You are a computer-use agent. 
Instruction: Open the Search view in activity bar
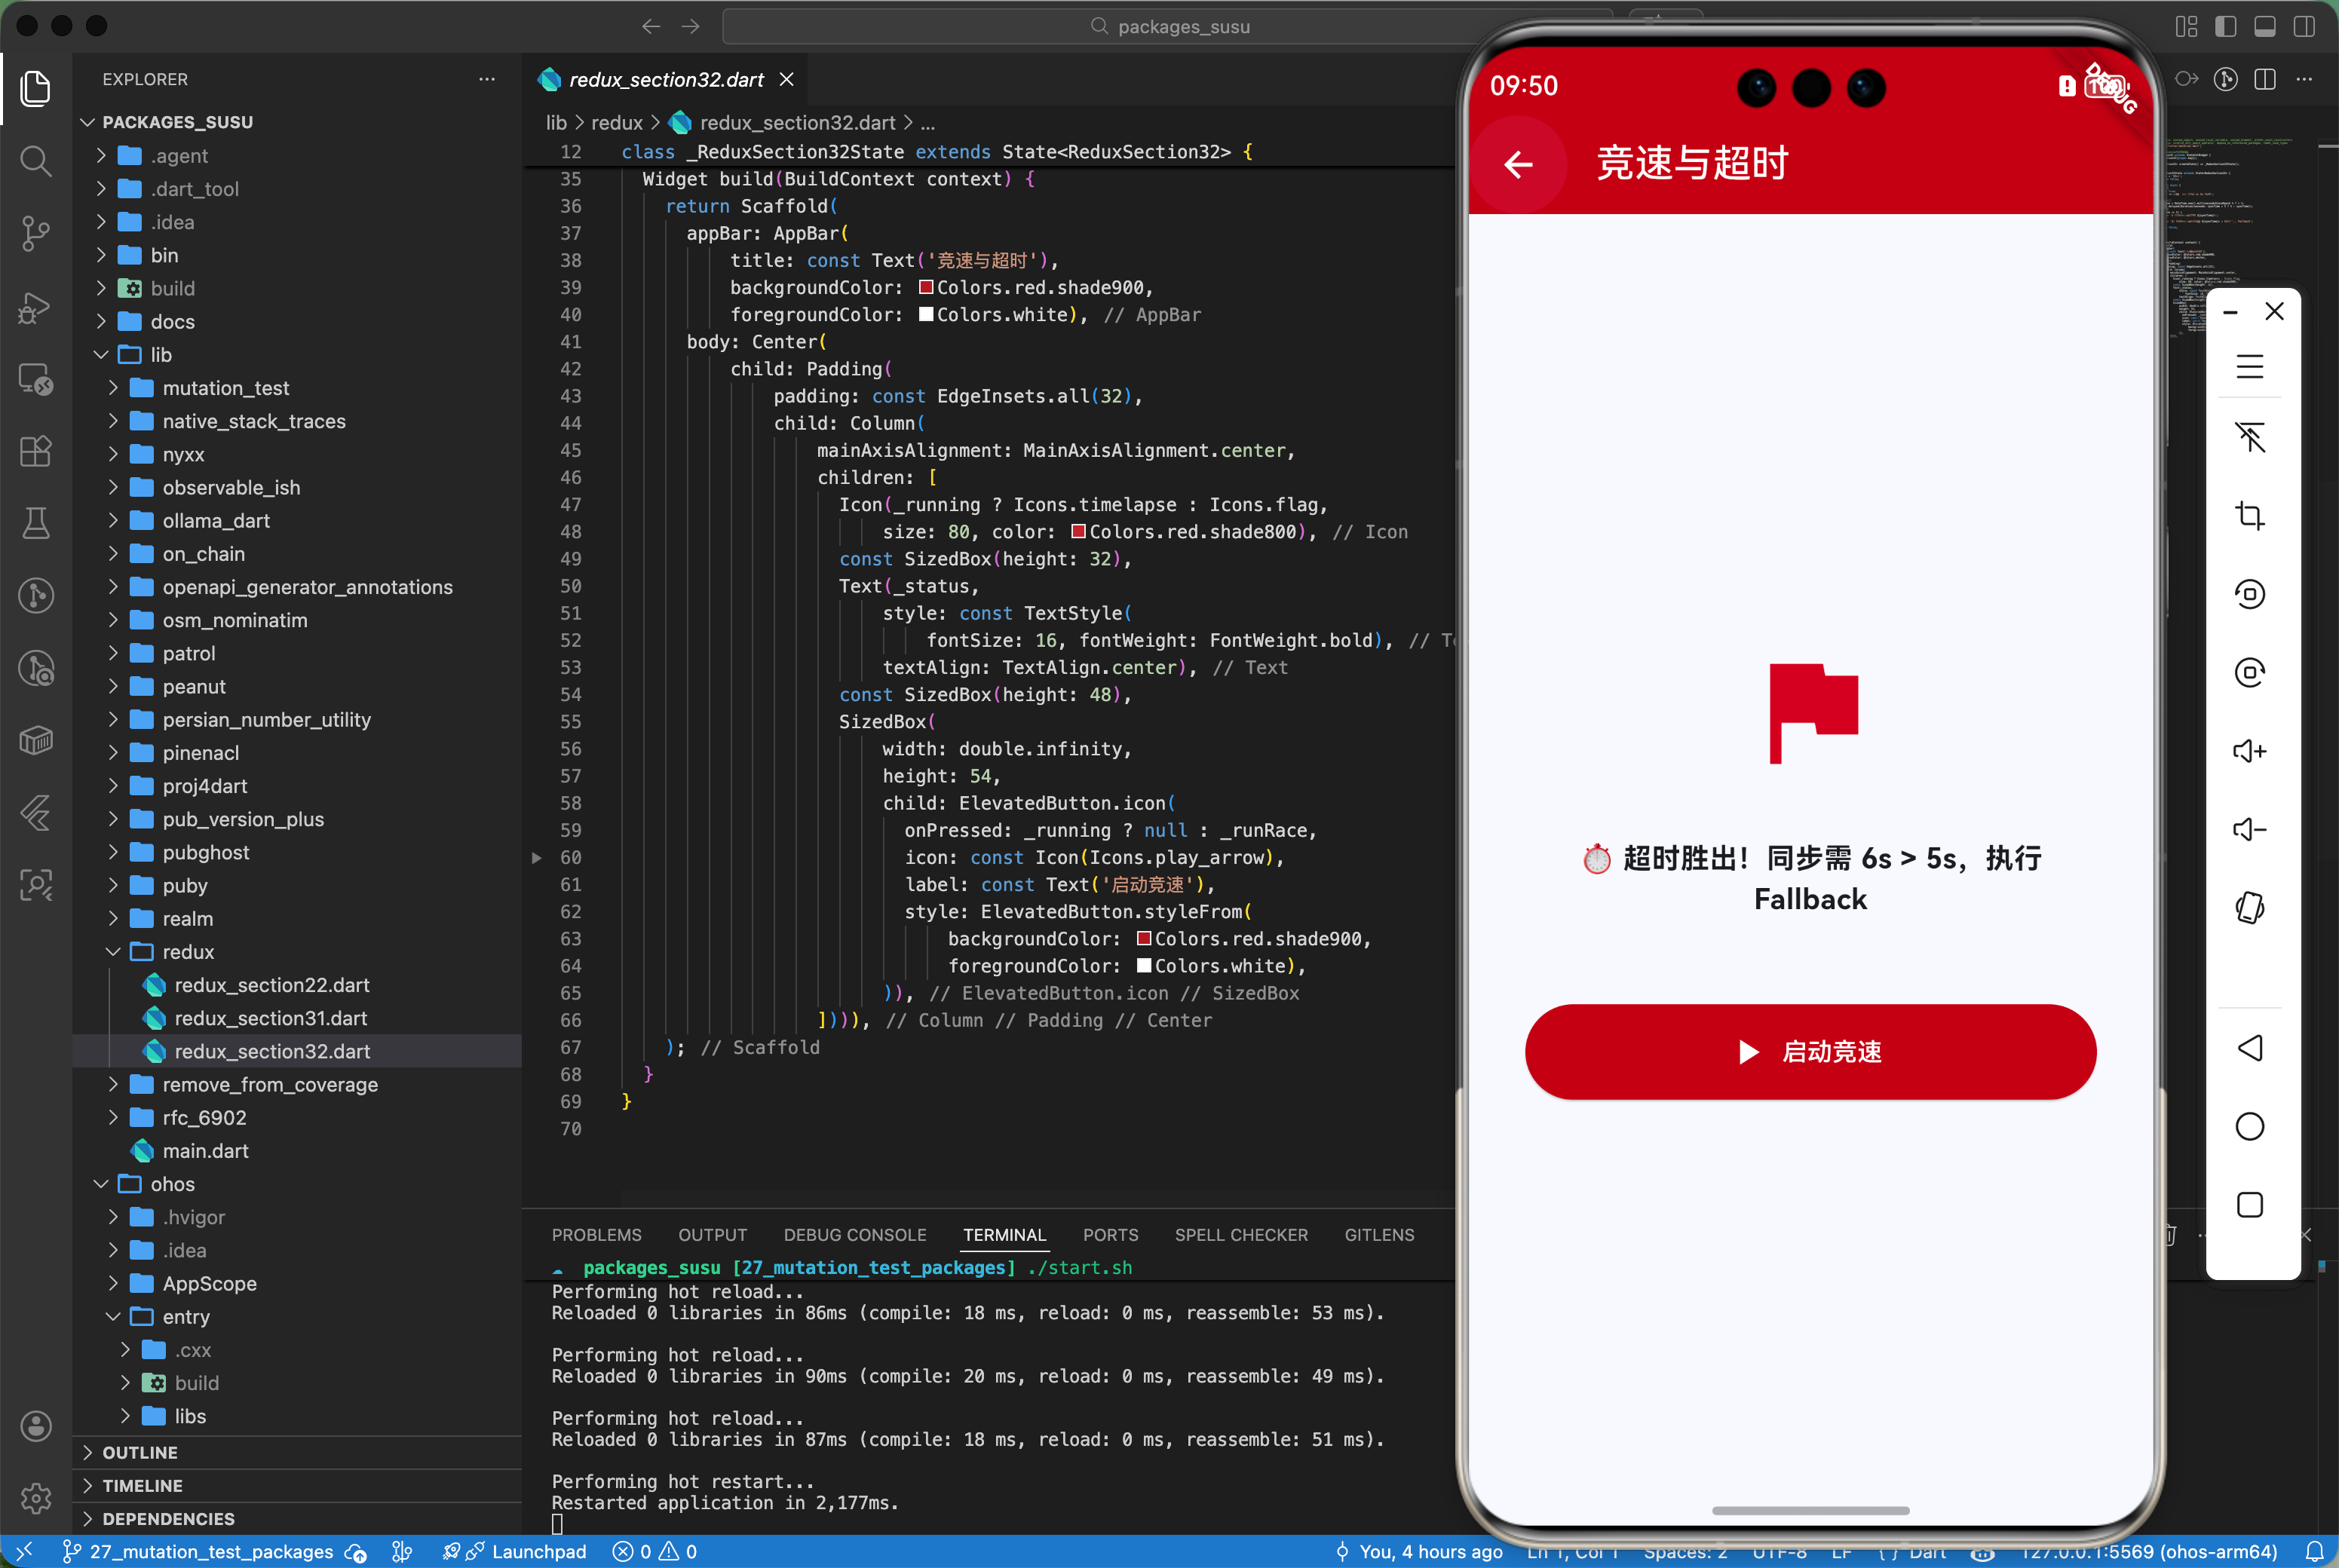coord(36,160)
